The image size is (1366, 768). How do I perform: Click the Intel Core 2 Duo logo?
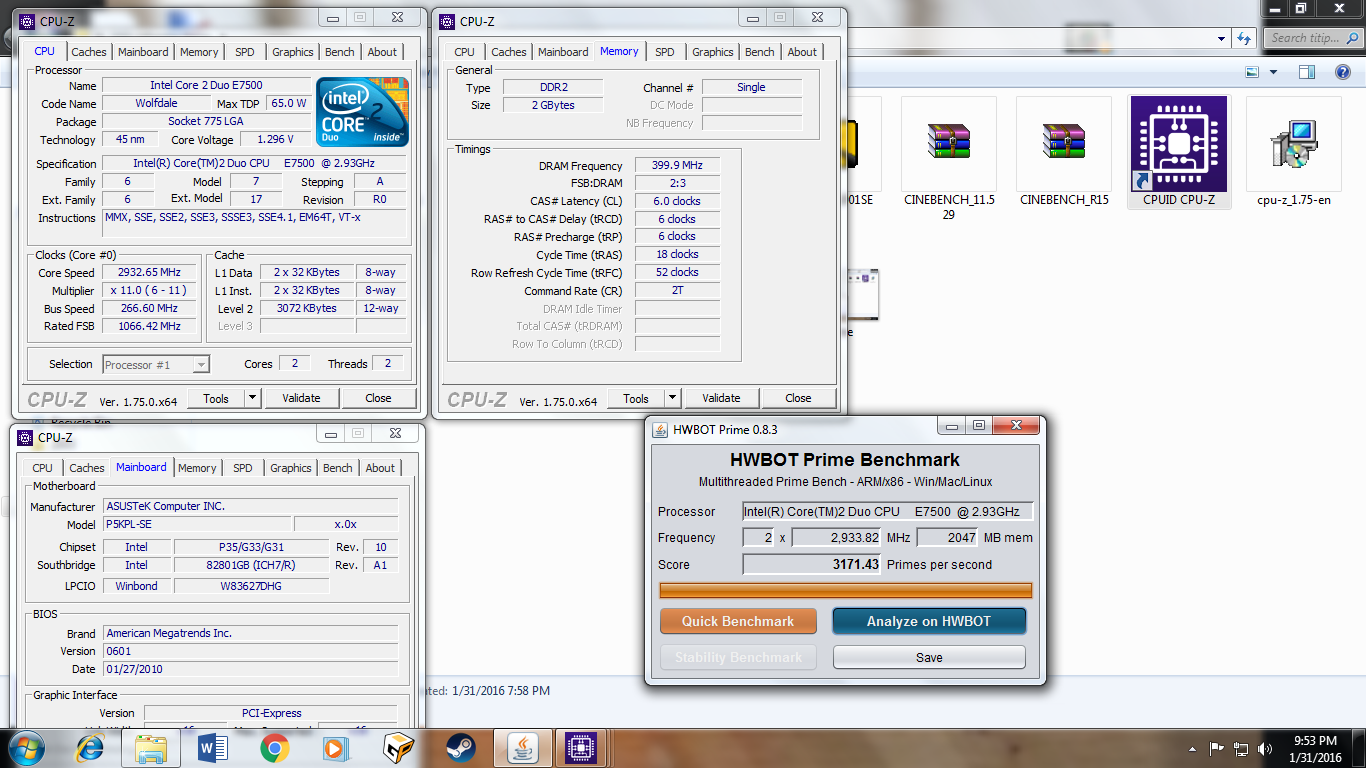pos(362,112)
